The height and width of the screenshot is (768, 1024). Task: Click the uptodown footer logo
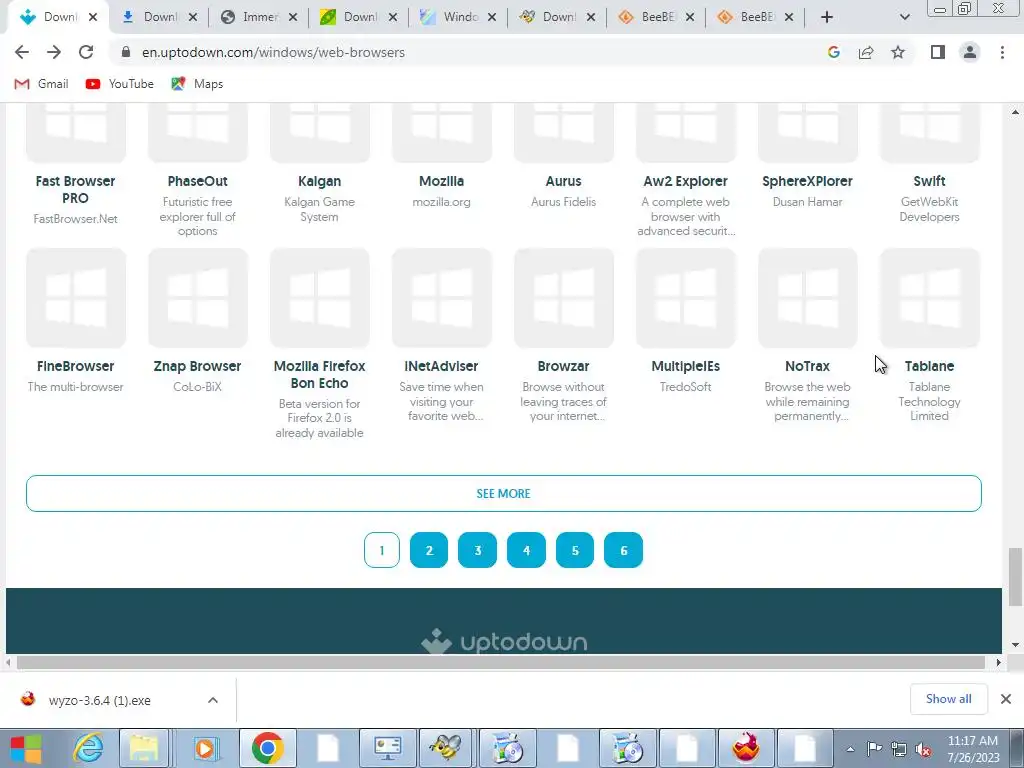pyautogui.click(x=504, y=641)
